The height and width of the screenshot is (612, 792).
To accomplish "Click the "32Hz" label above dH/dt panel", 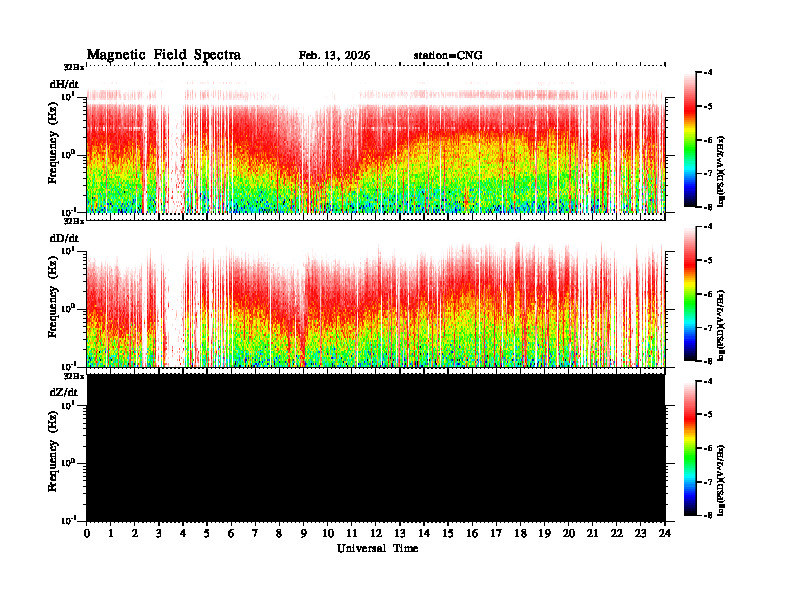I will [74, 67].
